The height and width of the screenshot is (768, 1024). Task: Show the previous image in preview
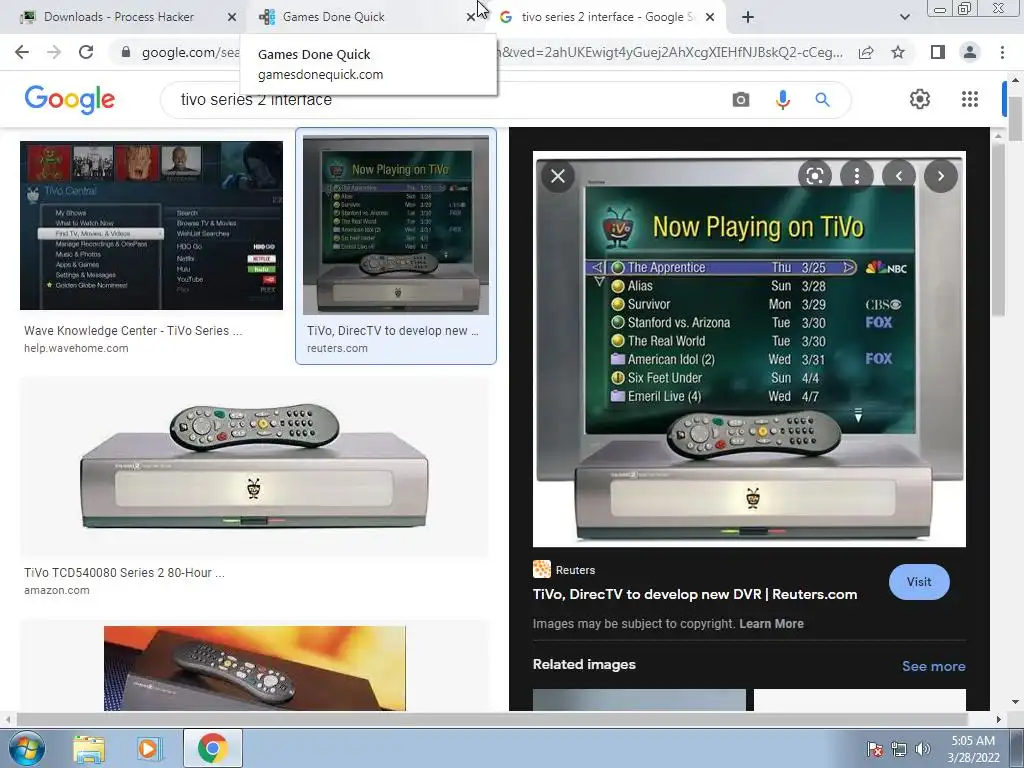pyautogui.click(x=899, y=176)
